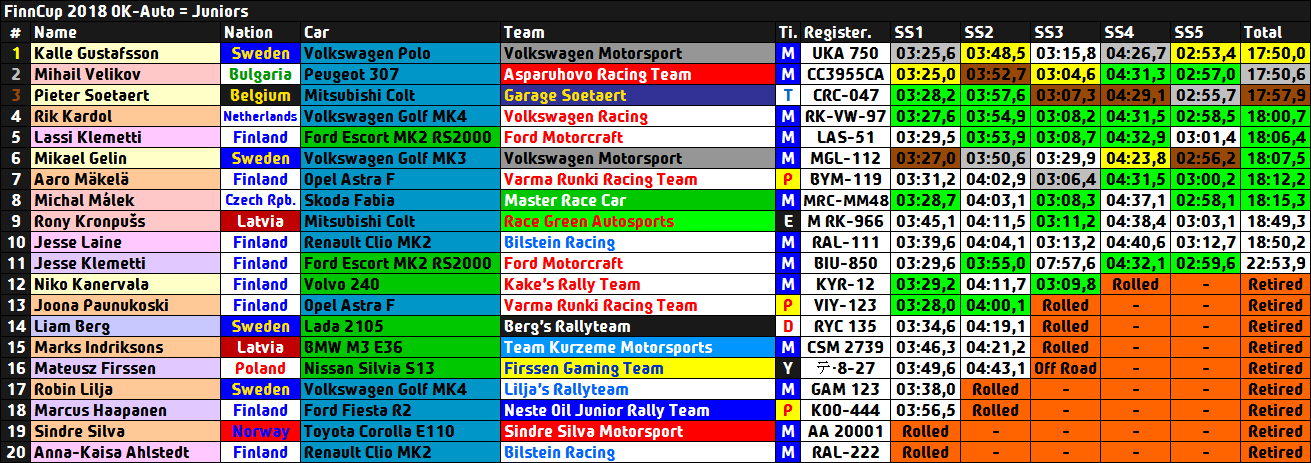Select register plate 'CSM 2739'
The image size is (1311, 463).
click(845, 347)
